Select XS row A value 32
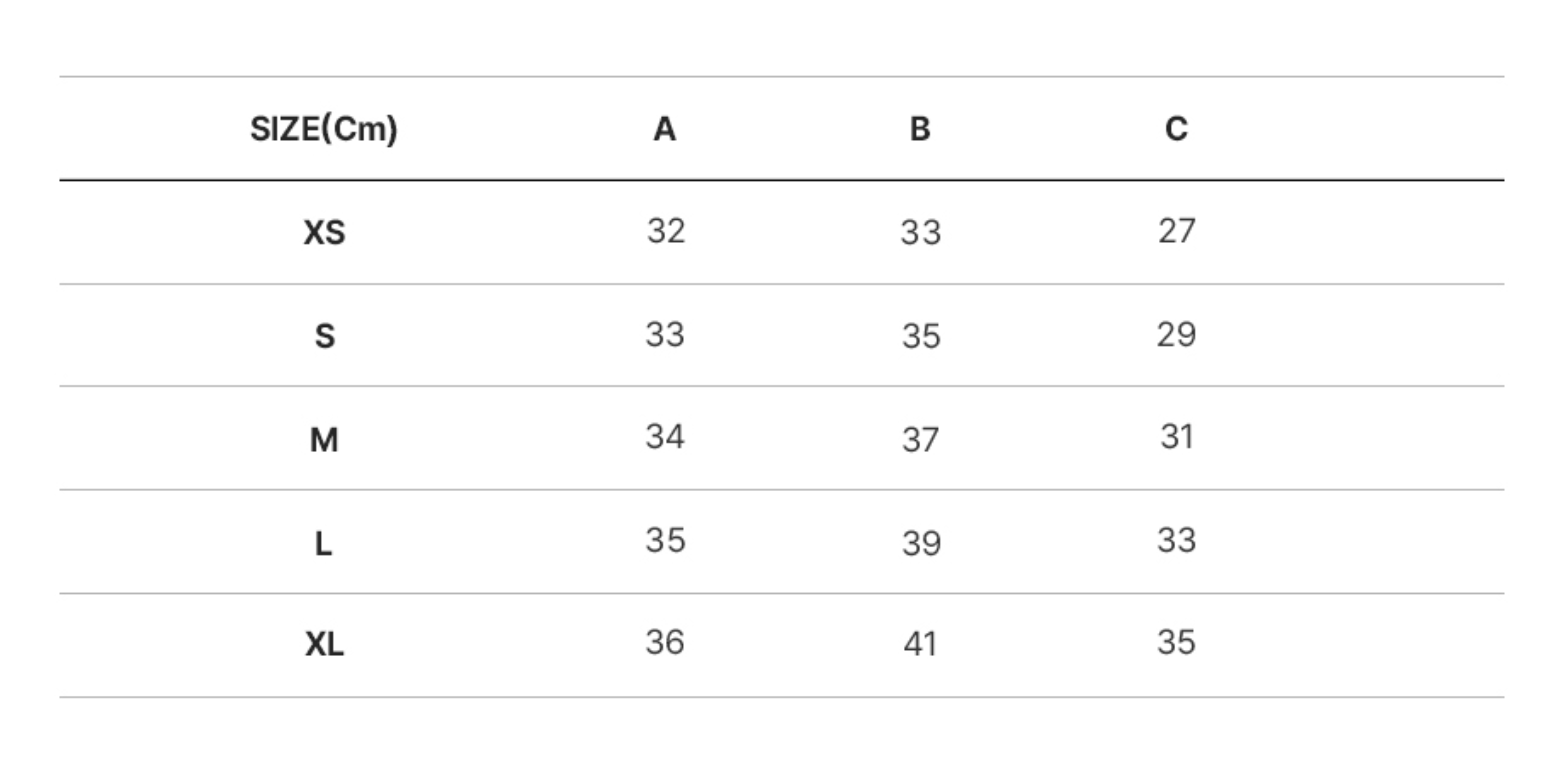1562x776 pixels. coord(666,231)
